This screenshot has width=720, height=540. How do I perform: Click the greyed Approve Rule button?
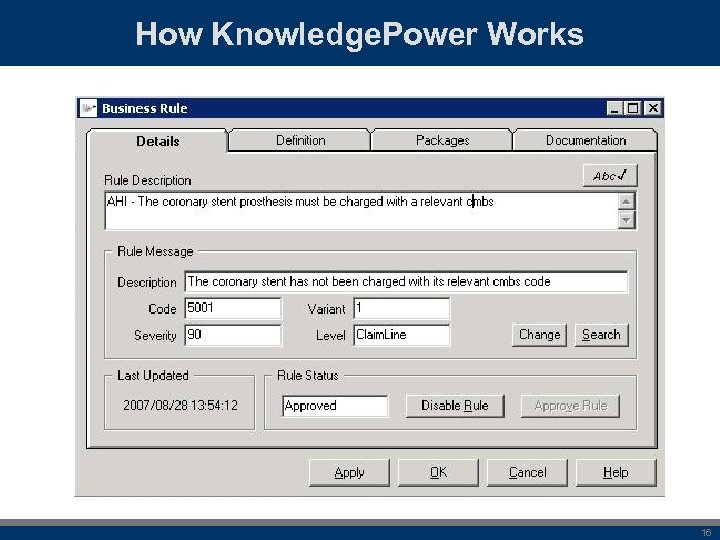pos(570,406)
